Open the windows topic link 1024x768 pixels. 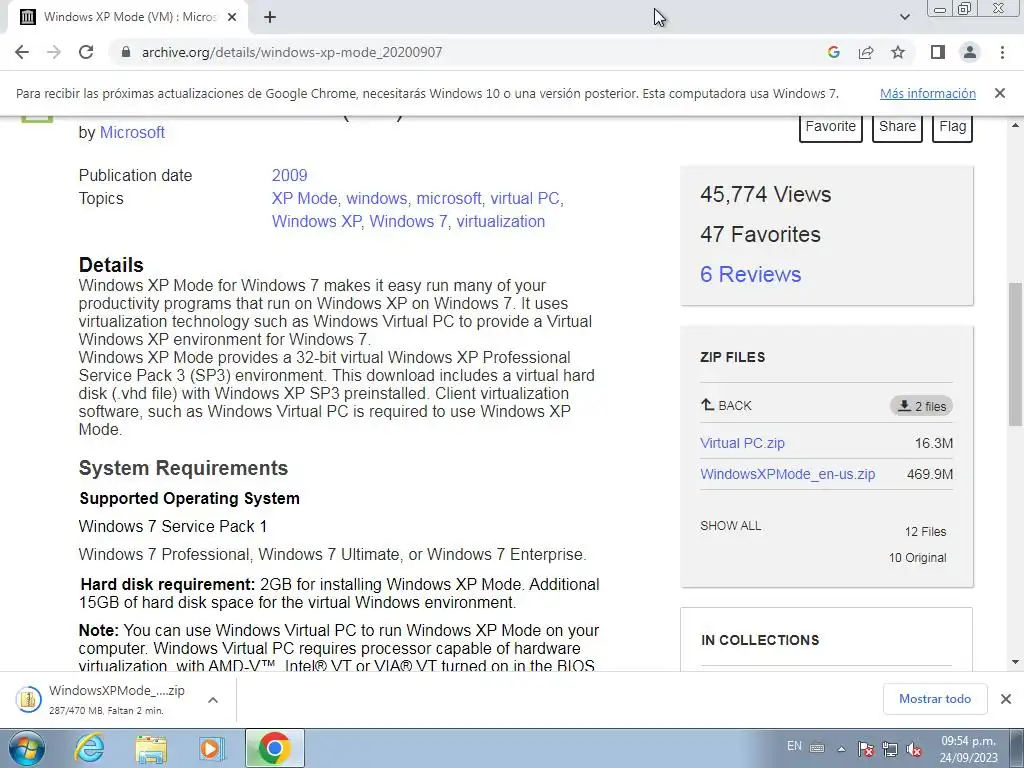tap(376, 199)
